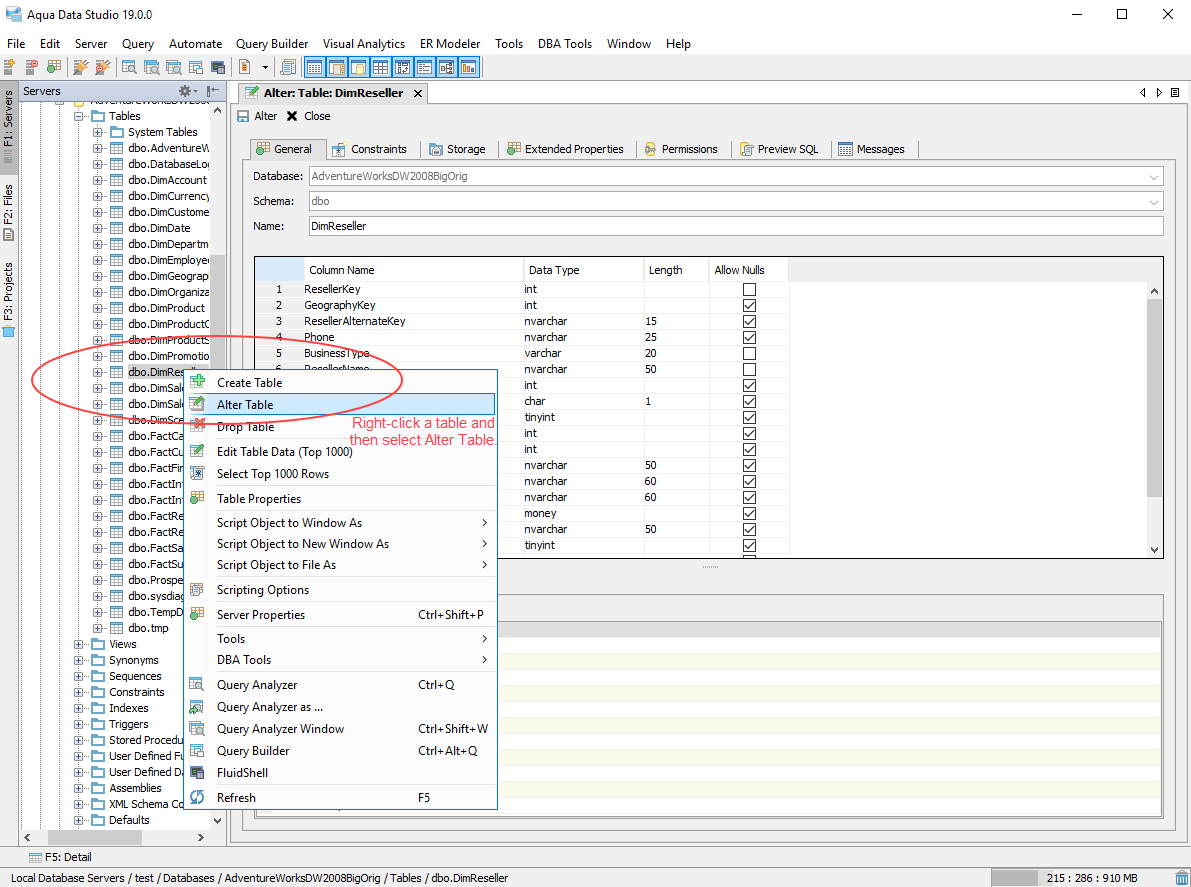Uncheck Allow Nulls for ResellerAlternateKey

coord(749,321)
